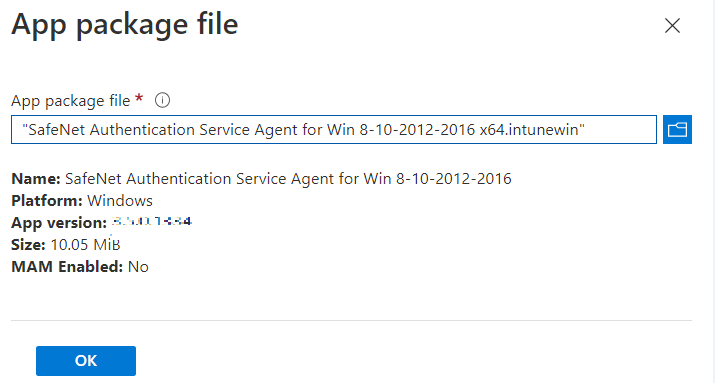Select the SafeNet Authentication Service Agent name value
This screenshot has height=383, width=715.
coord(288,179)
